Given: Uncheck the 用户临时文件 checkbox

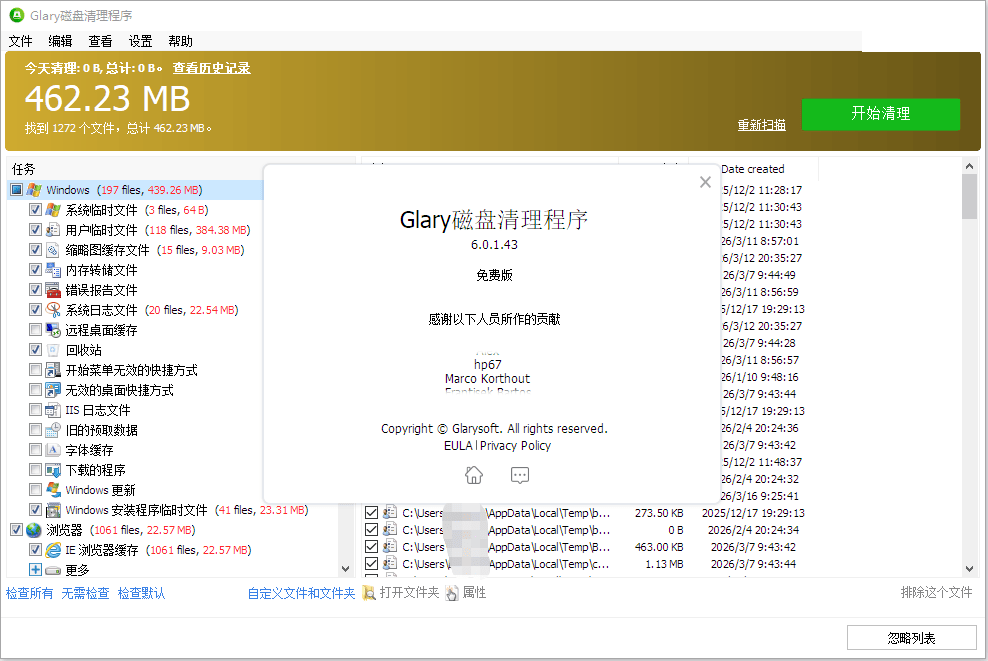Looking at the screenshot, I should (35, 229).
